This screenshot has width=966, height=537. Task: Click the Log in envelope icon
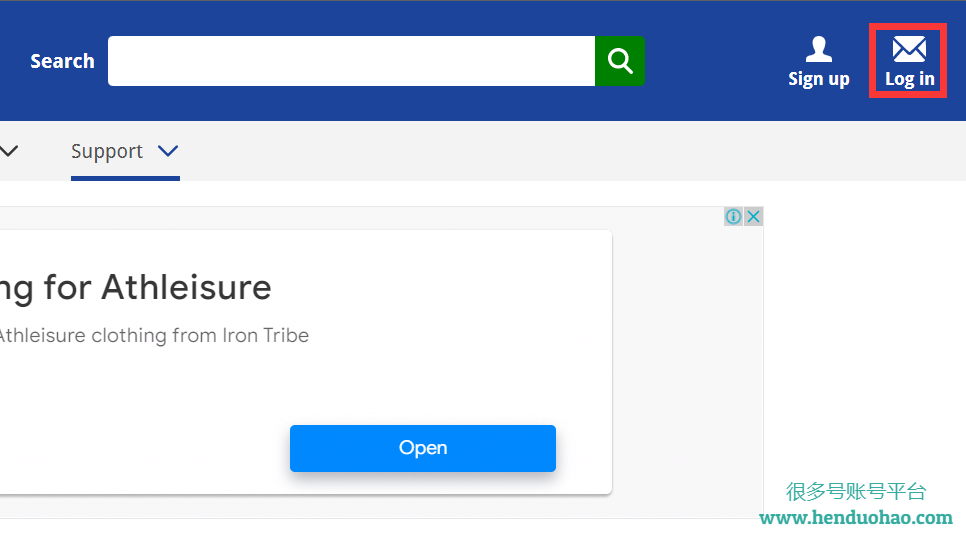pos(909,48)
